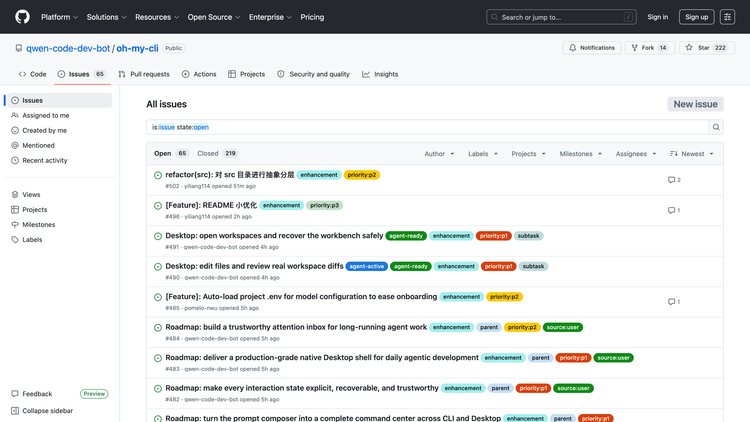The image size is (750, 422).
Task: Expand the Solutions menu
Action: [x=106, y=17]
